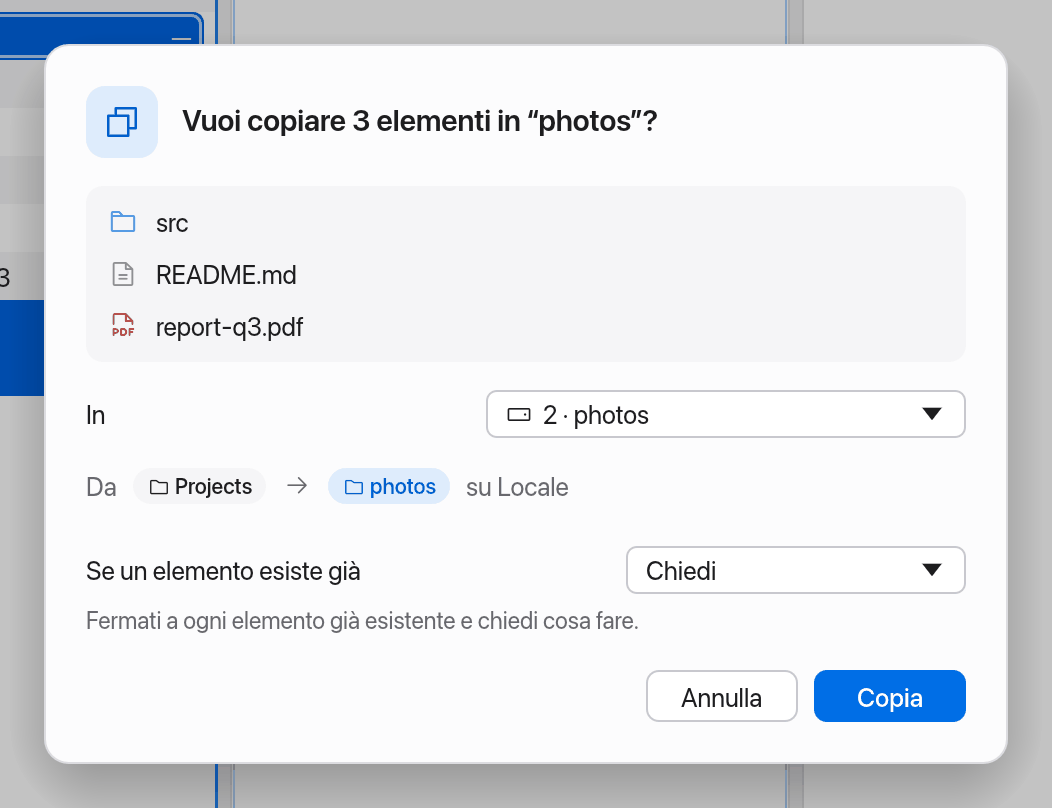Open the "2 · photos" destination dropdown

726,414
